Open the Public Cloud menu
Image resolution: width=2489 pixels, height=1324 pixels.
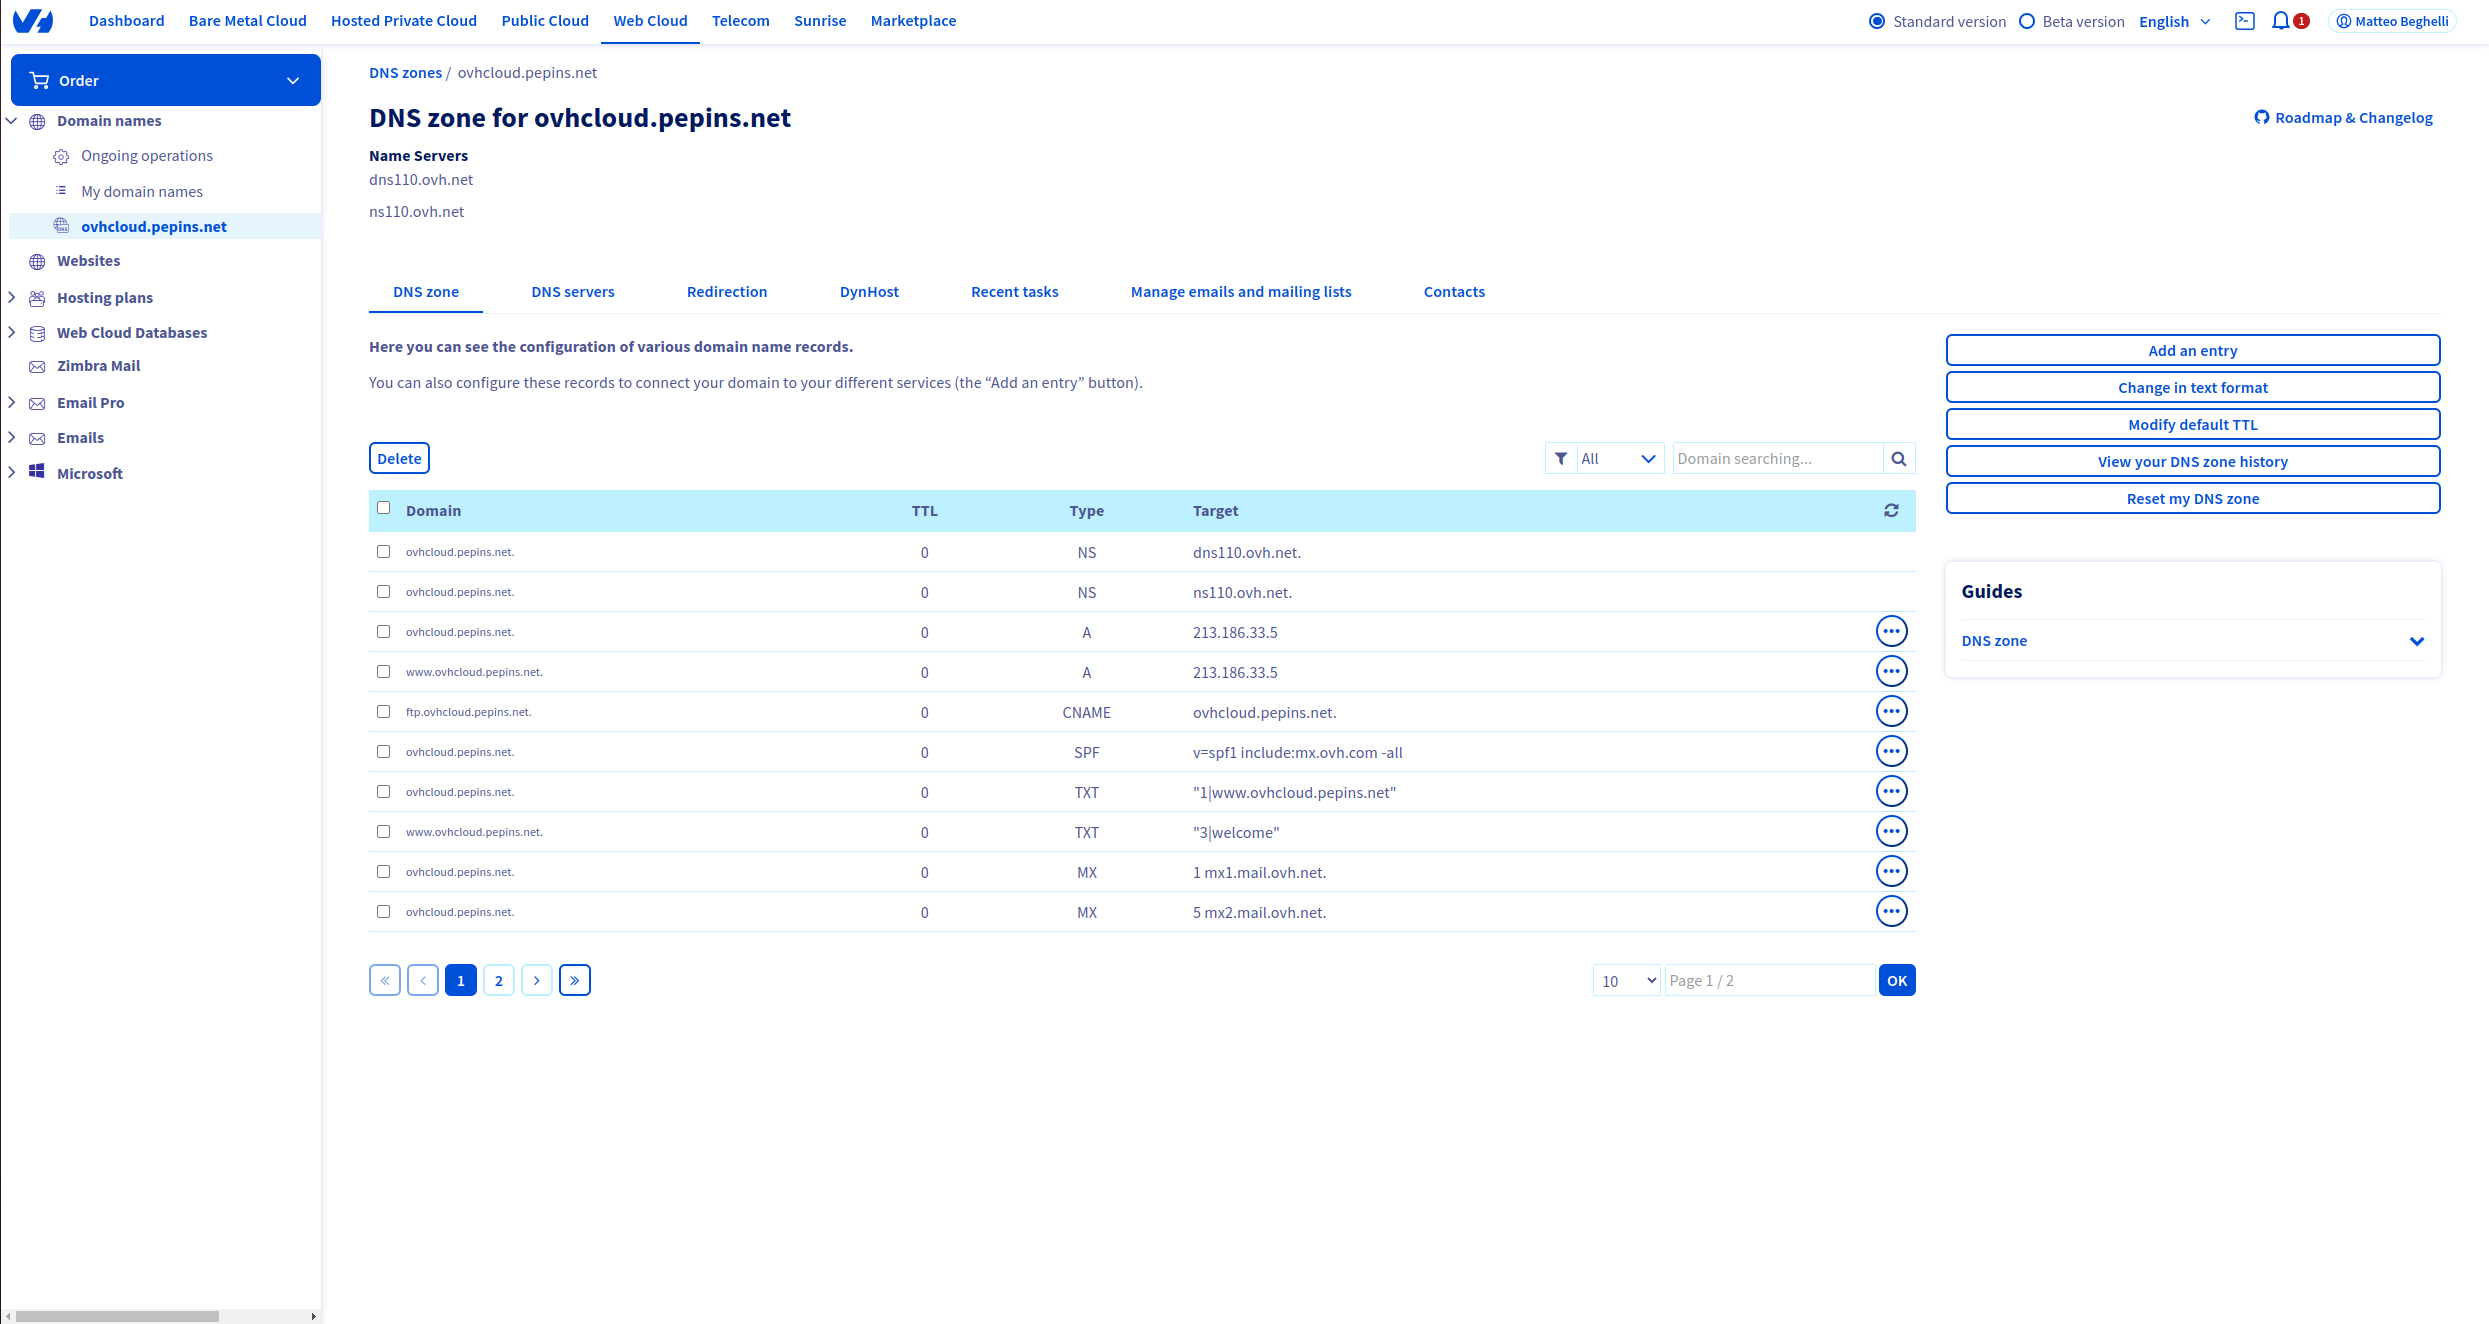pyautogui.click(x=545, y=21)
